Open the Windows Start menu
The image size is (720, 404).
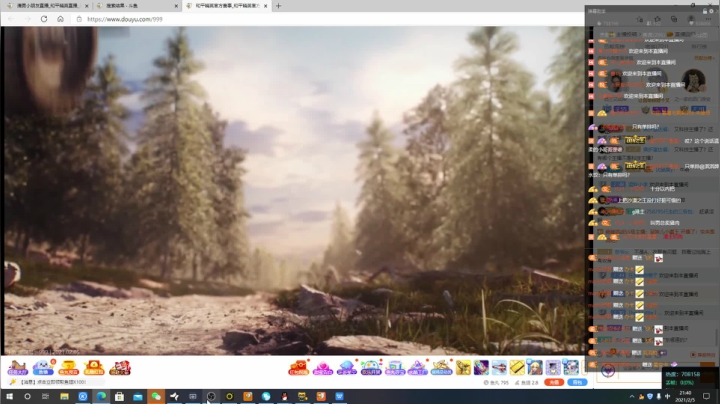point(9,396)
